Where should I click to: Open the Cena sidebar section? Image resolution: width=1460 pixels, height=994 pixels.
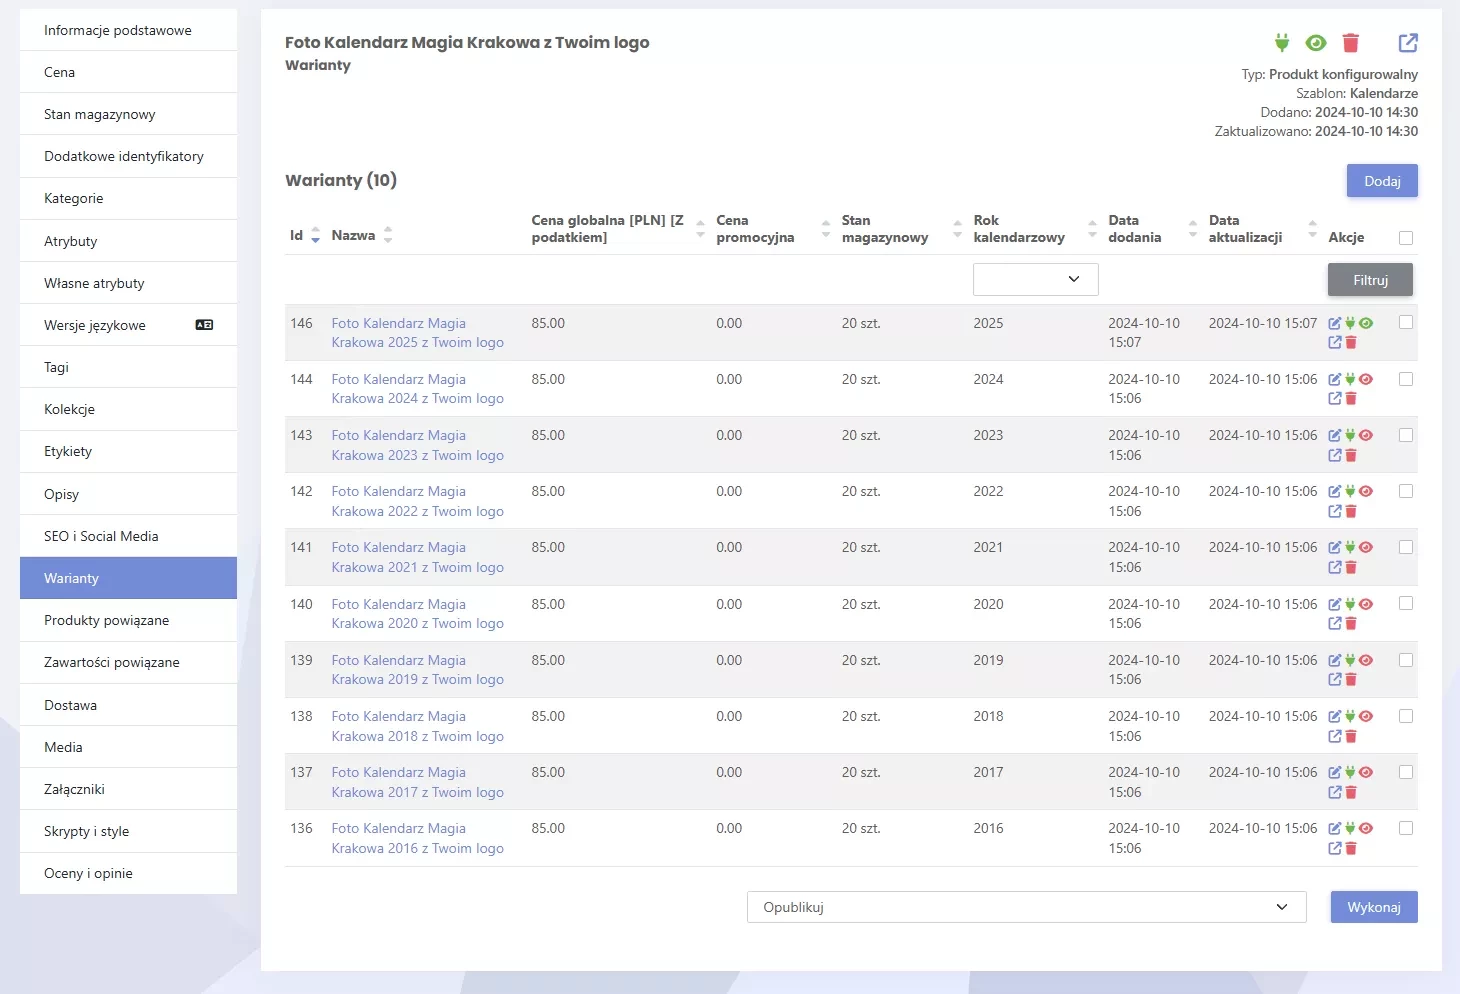128,72
